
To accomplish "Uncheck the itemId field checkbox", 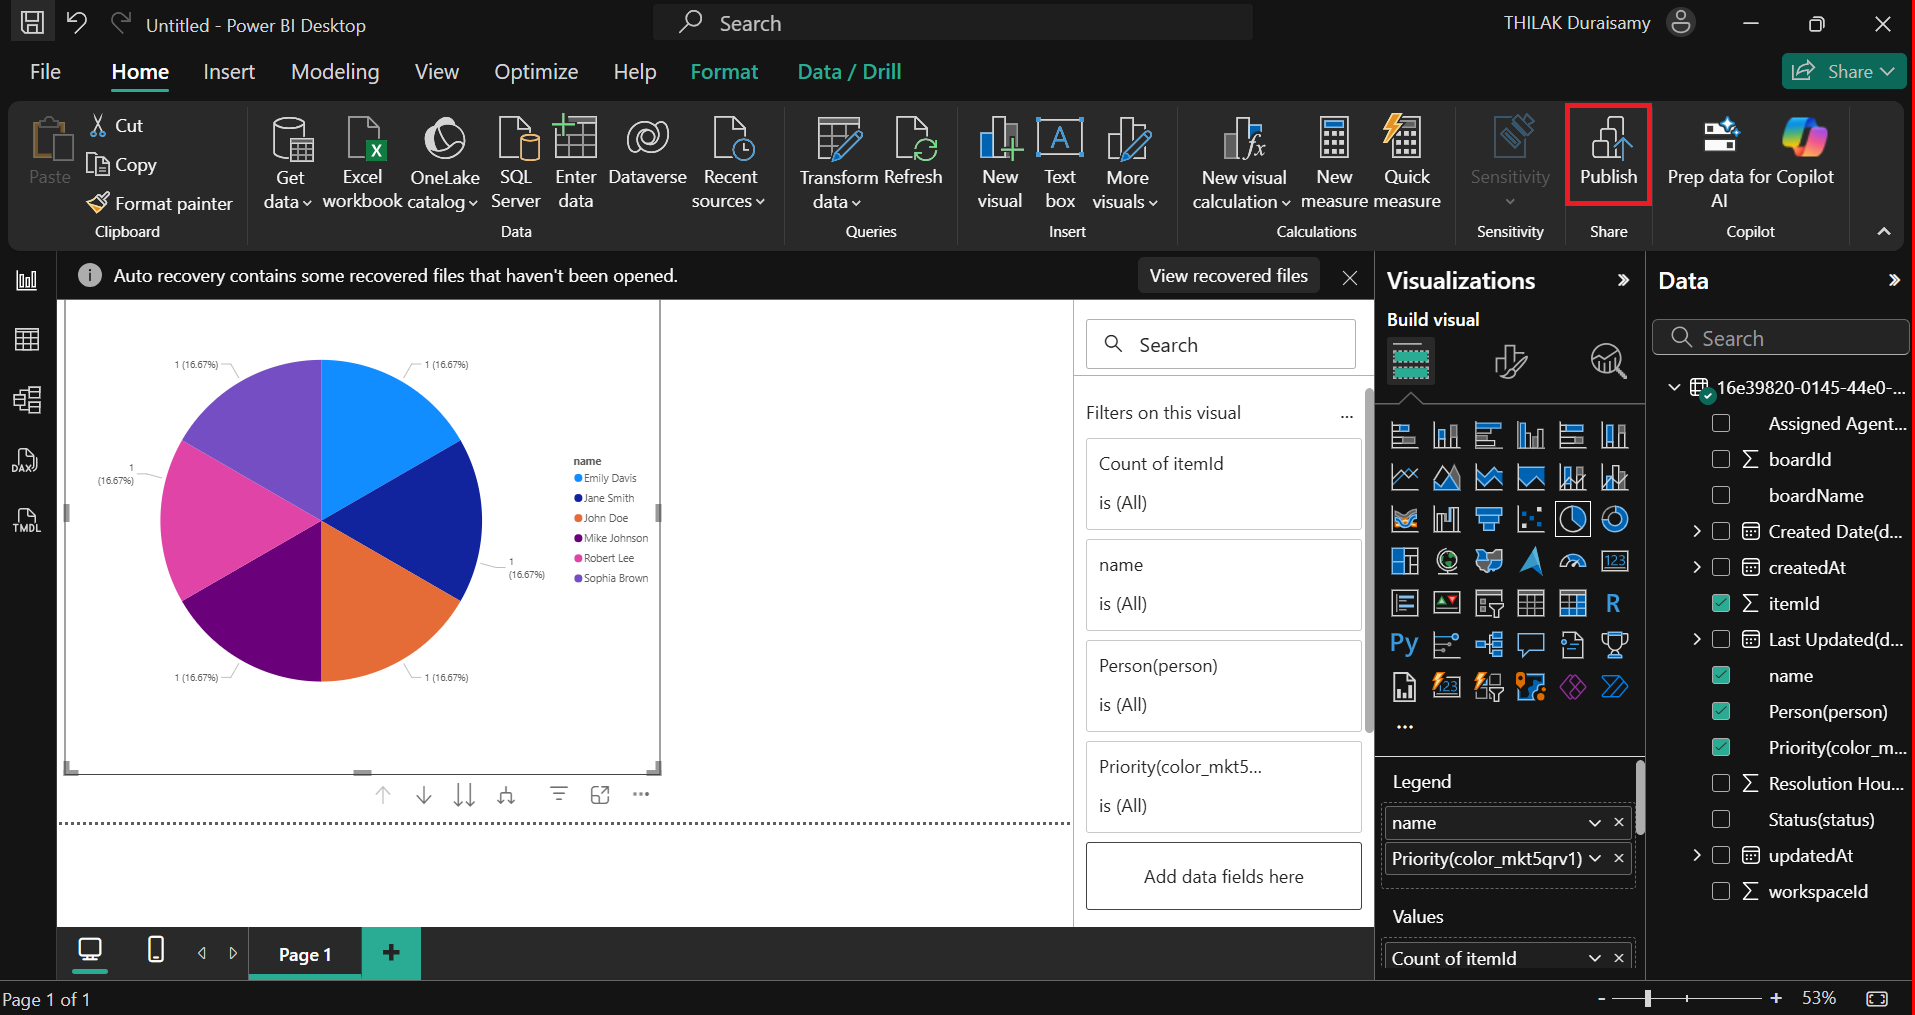I will pos(1721,603).
